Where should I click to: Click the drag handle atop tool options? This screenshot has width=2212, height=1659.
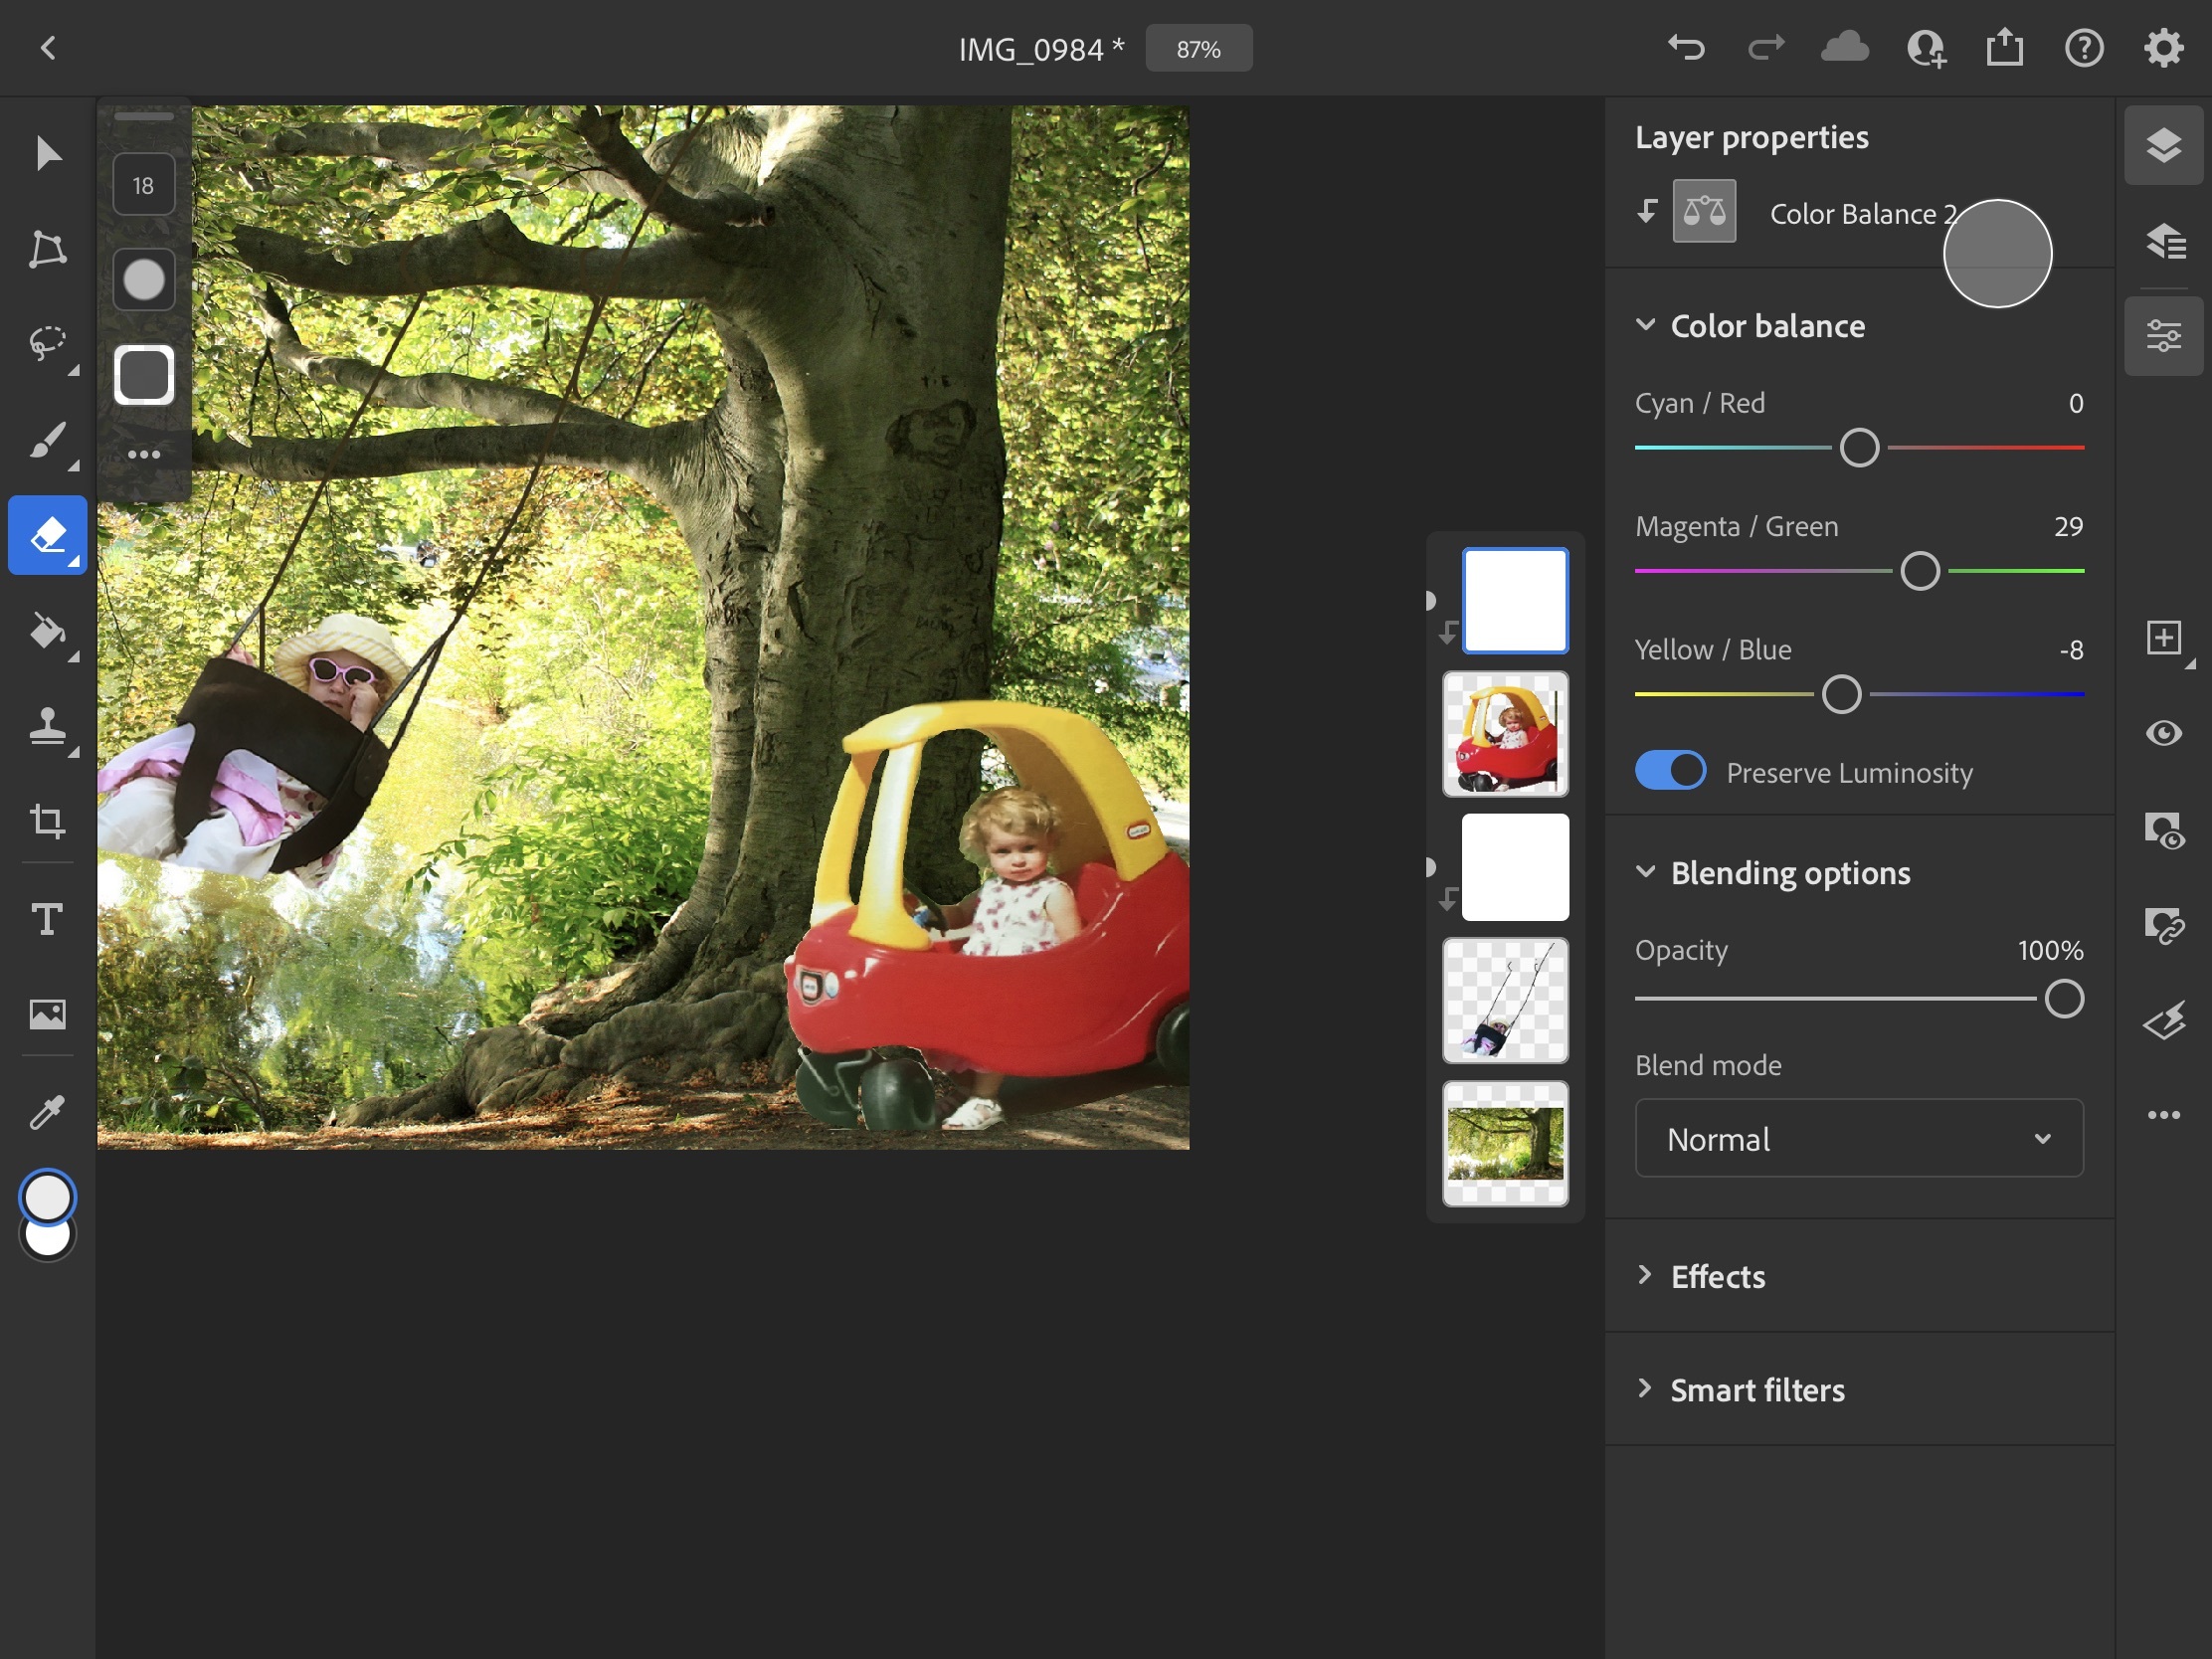pyautogui.click(x=143, y=116)
